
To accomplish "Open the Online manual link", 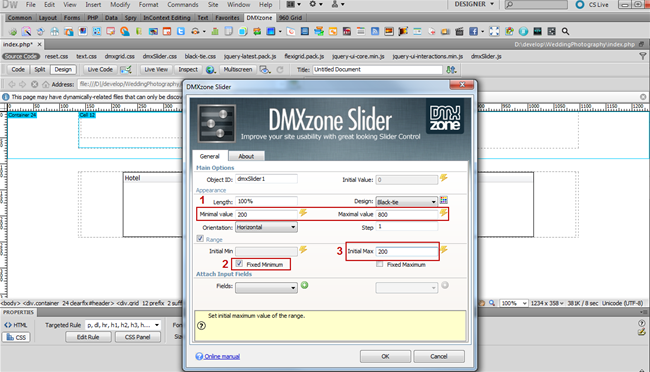I will (222, 357).
